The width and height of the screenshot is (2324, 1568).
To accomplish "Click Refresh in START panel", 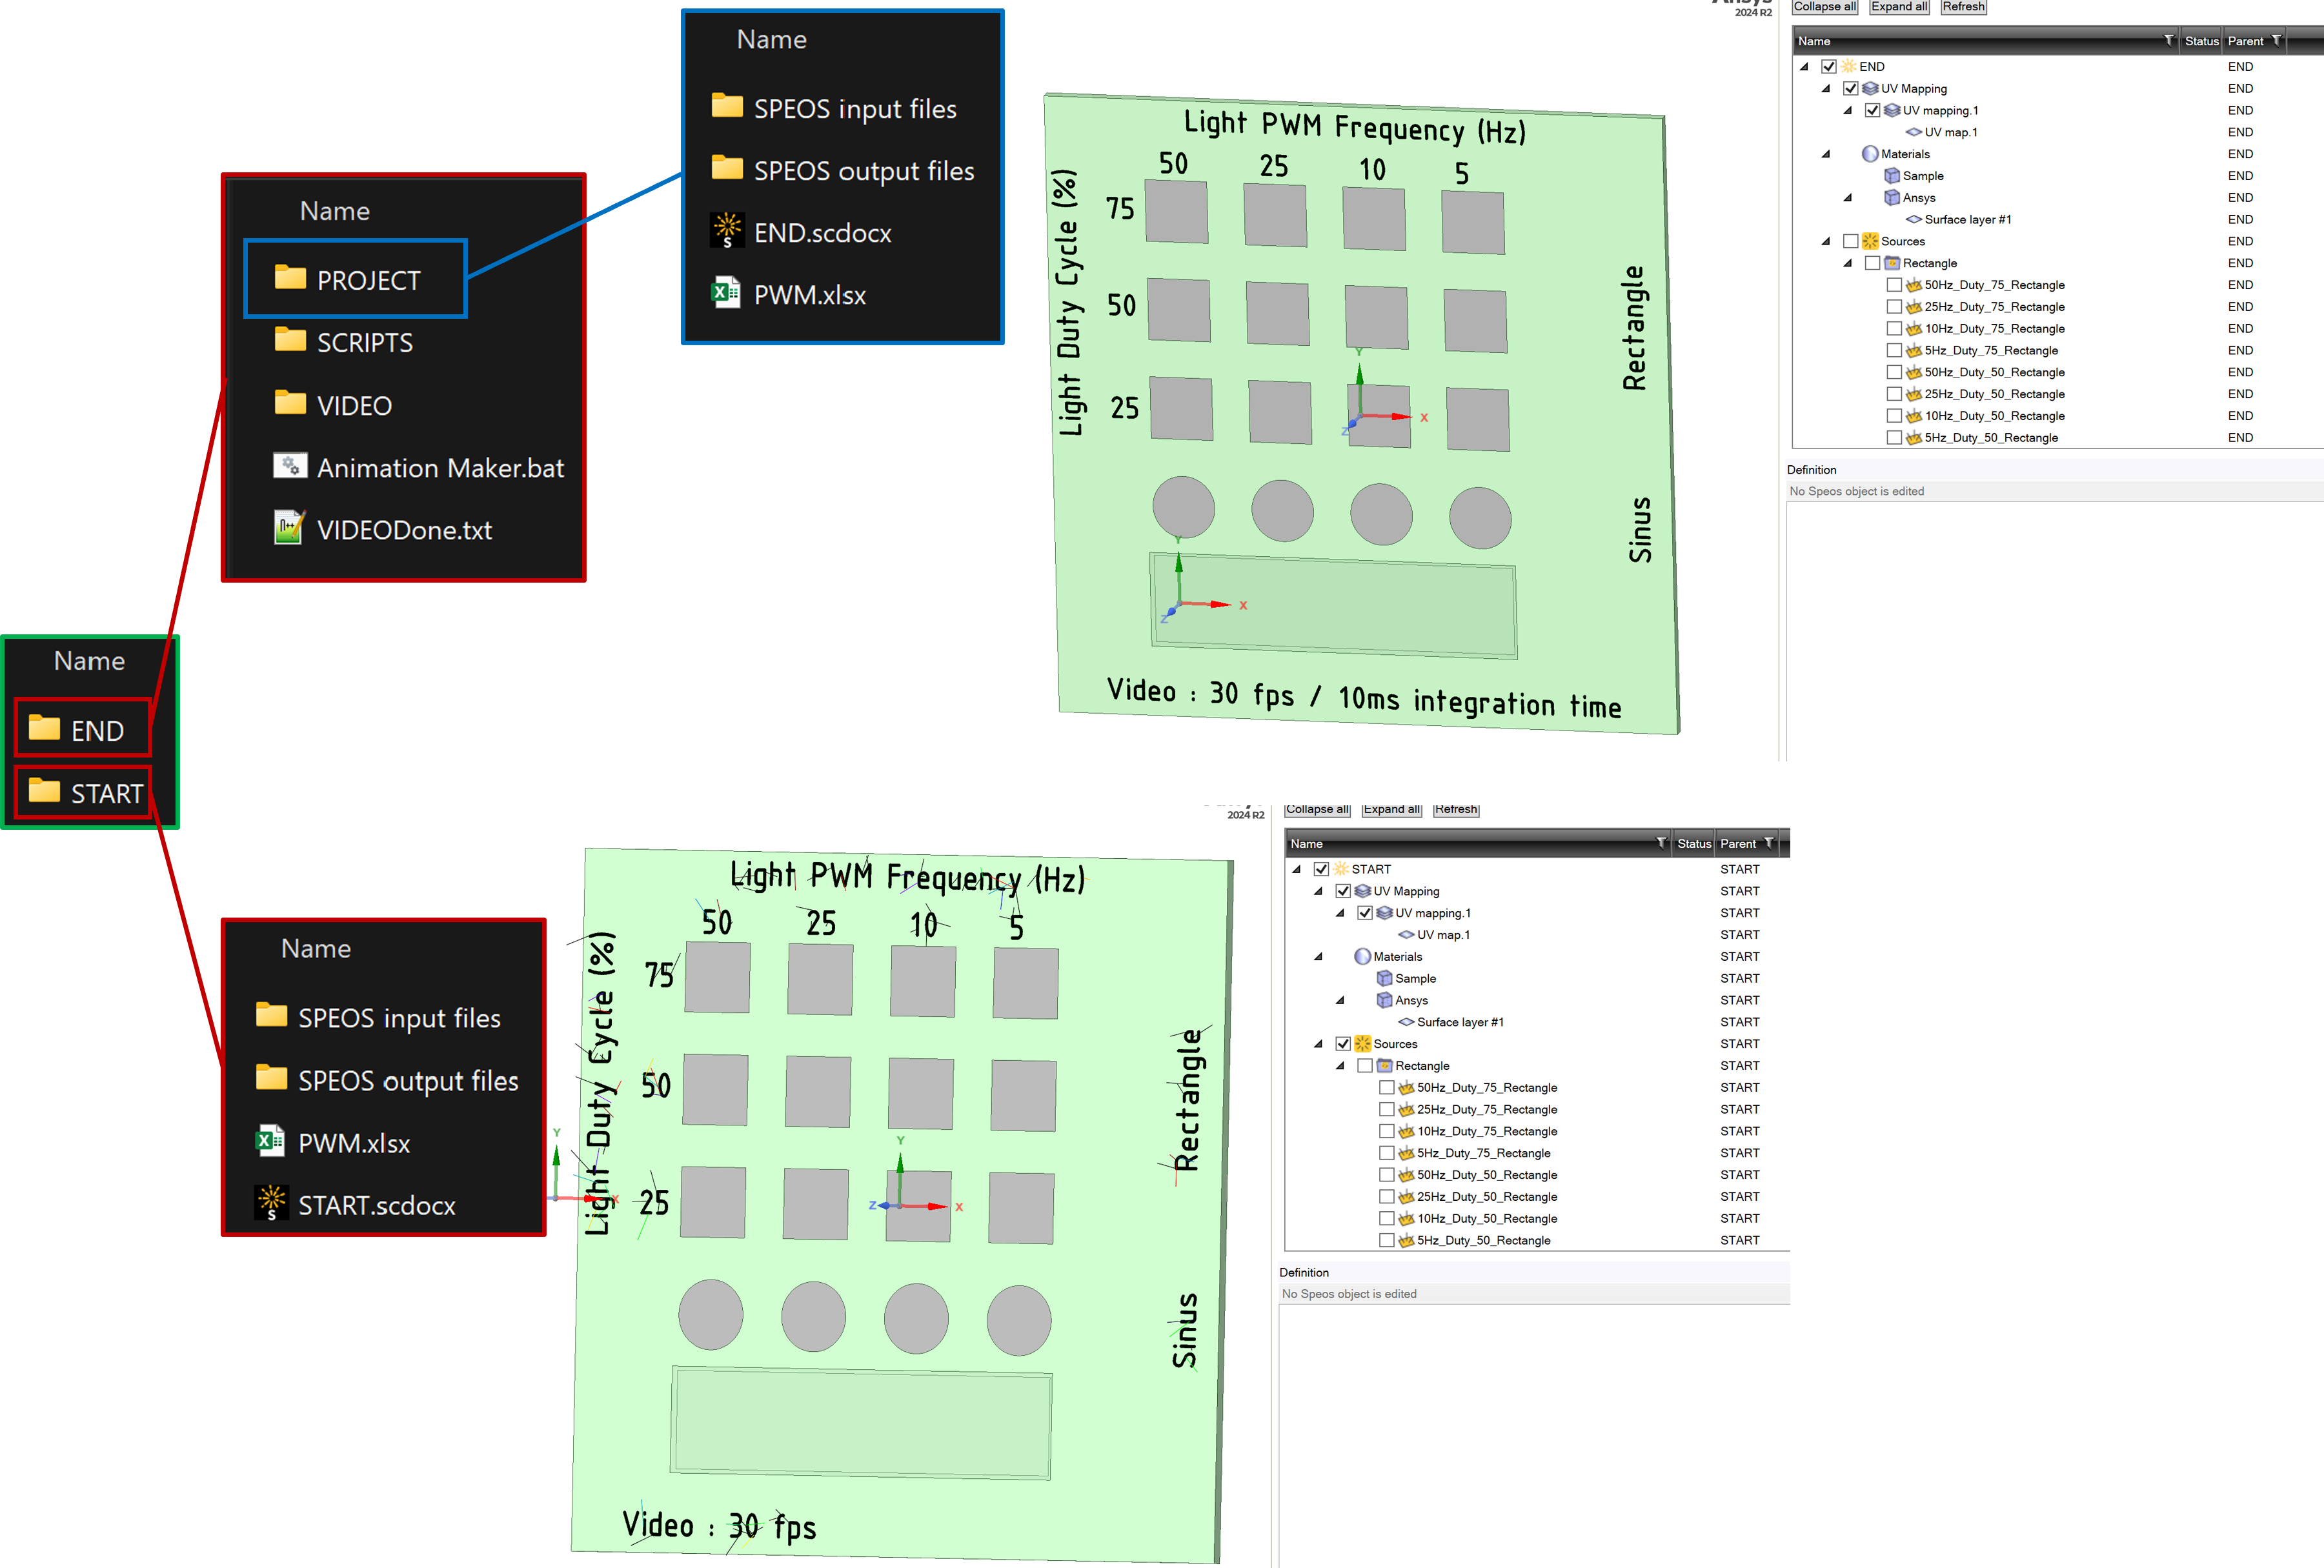I will coord(1456,809).
